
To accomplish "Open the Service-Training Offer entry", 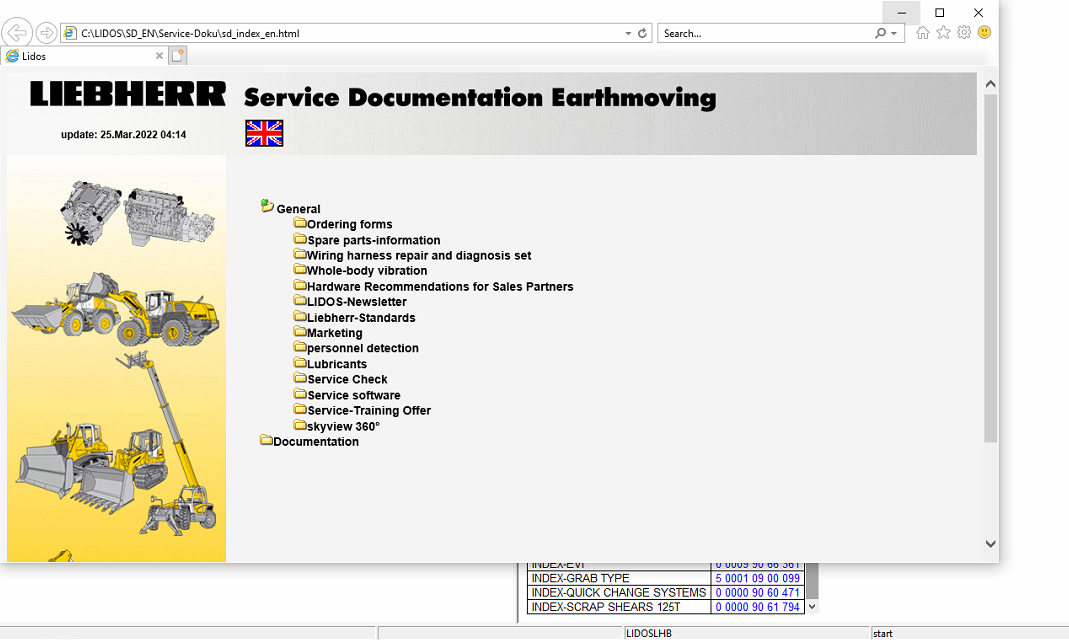I will pyautogui.click(x=369, y=410).
